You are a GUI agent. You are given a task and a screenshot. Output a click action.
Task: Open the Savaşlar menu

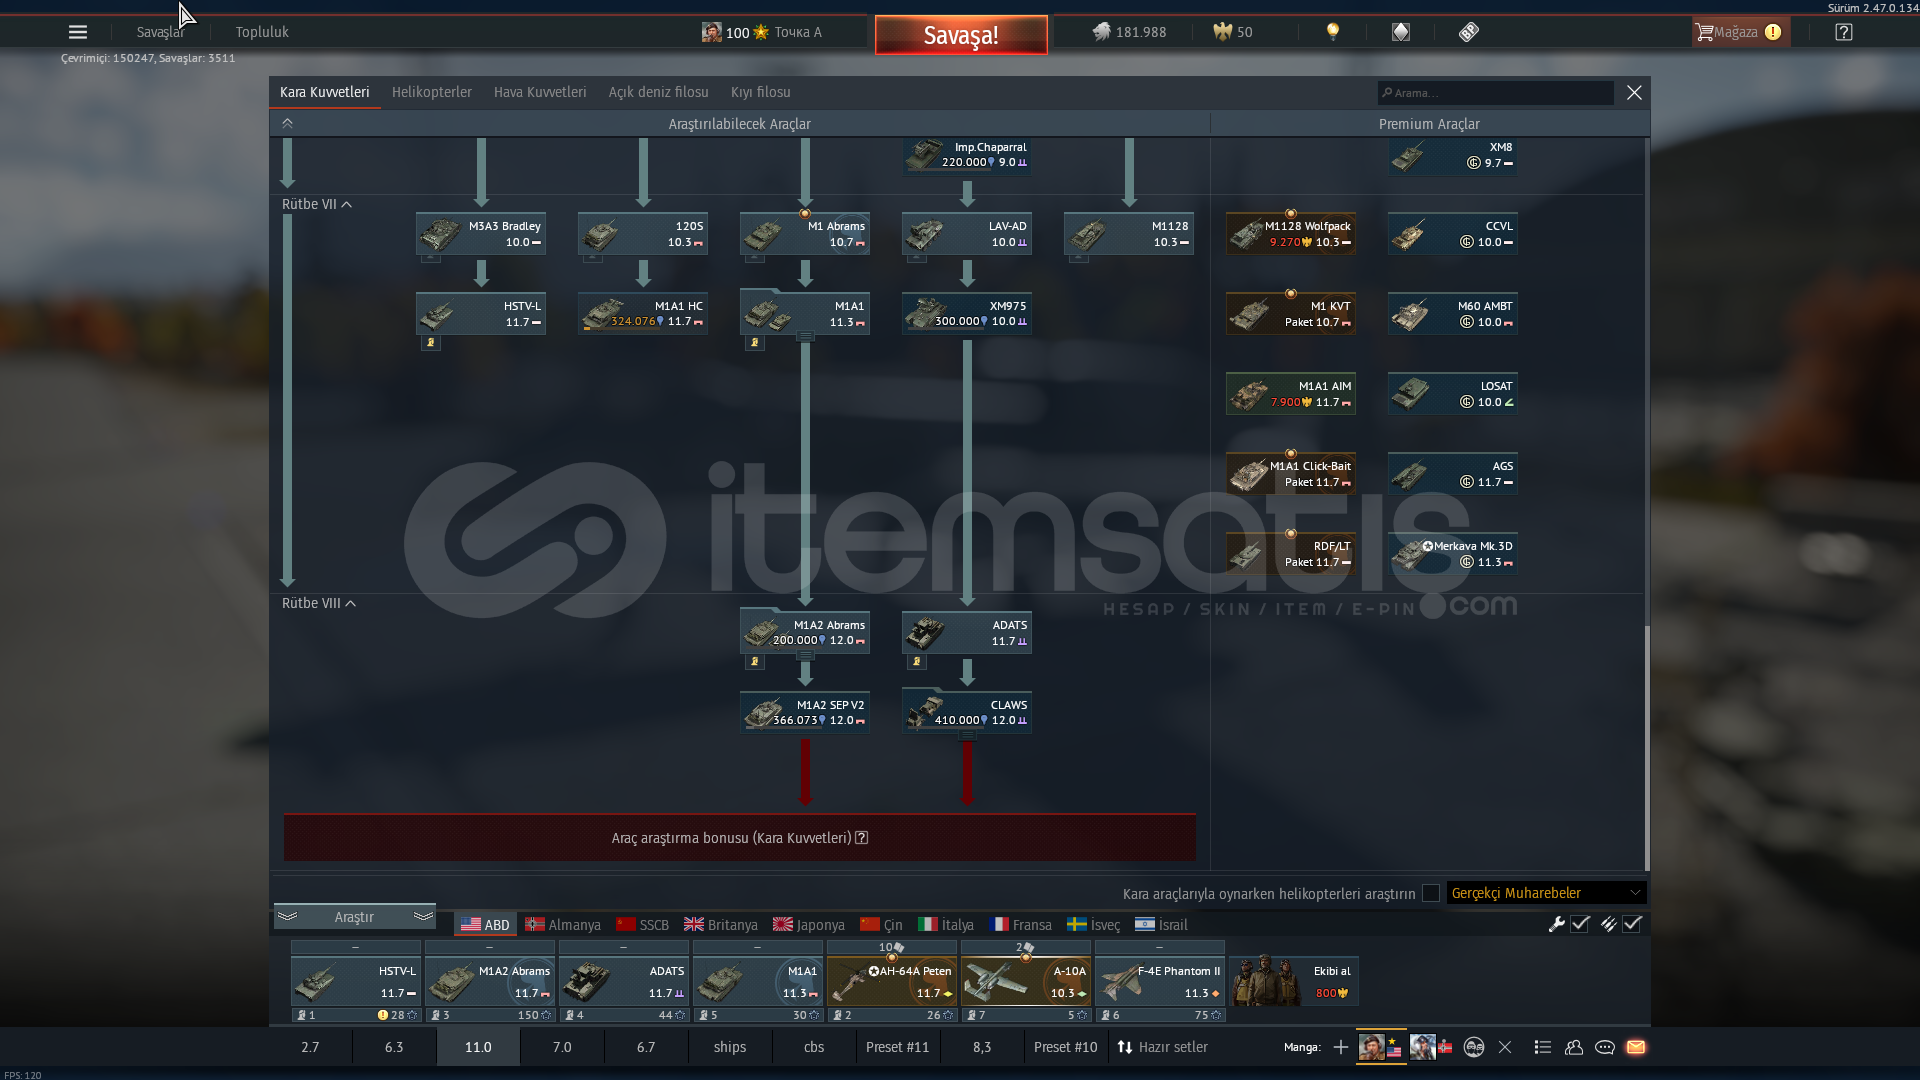[160, 32]
